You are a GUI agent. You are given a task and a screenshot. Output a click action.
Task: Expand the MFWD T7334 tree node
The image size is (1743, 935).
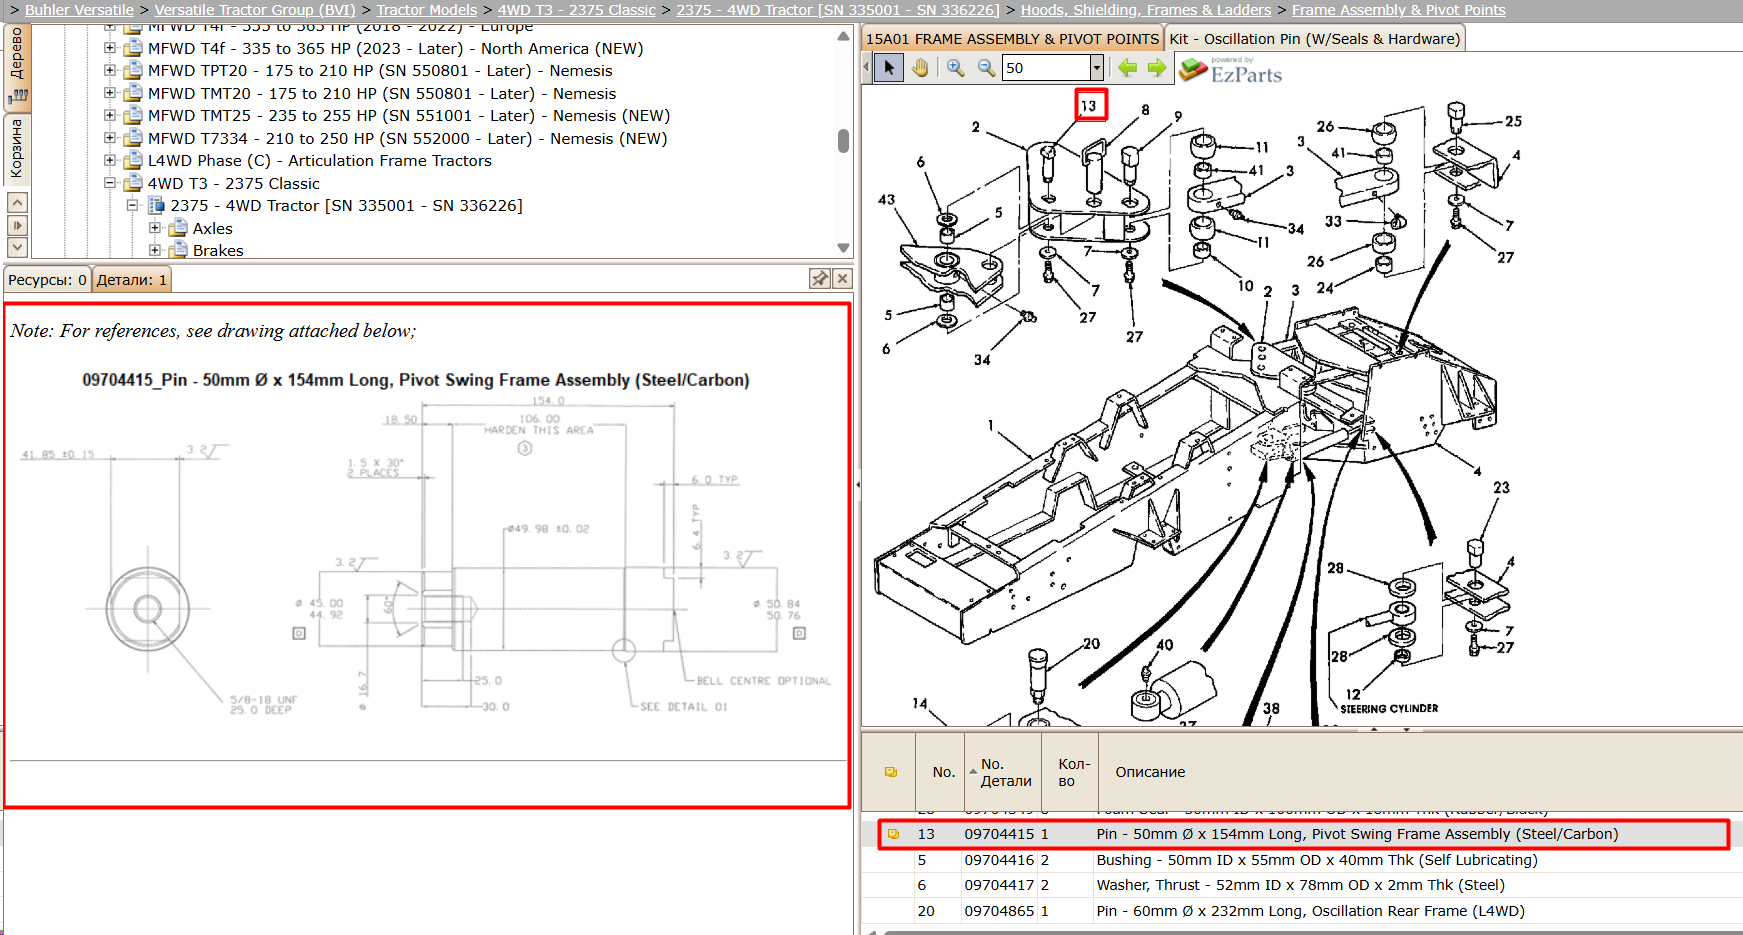coord(110,138)
